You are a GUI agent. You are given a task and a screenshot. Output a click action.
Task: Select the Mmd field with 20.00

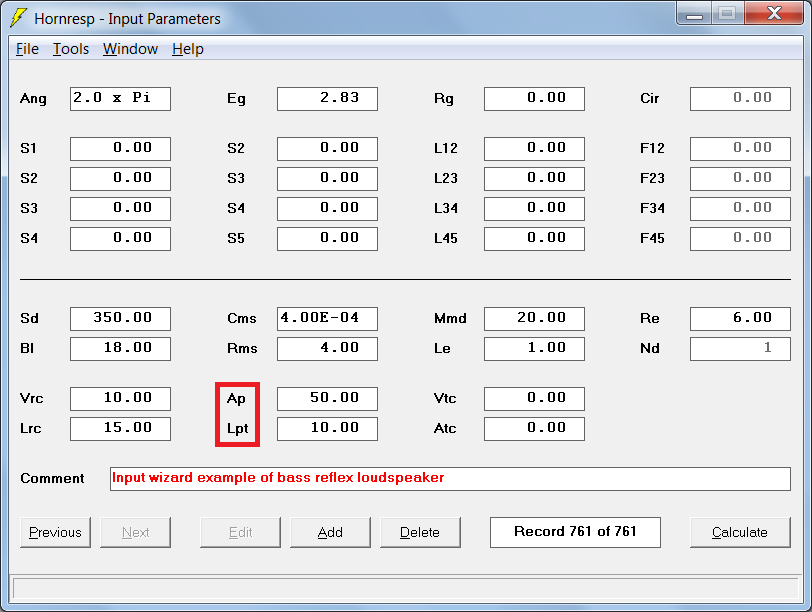pos(534,318)
